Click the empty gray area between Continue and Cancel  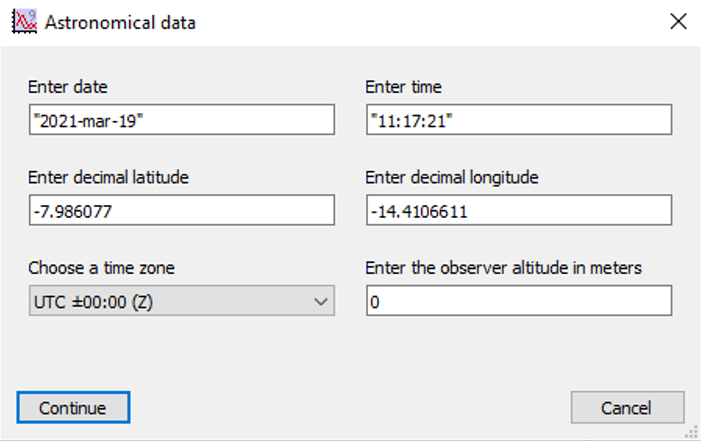(x=350, y=407)
